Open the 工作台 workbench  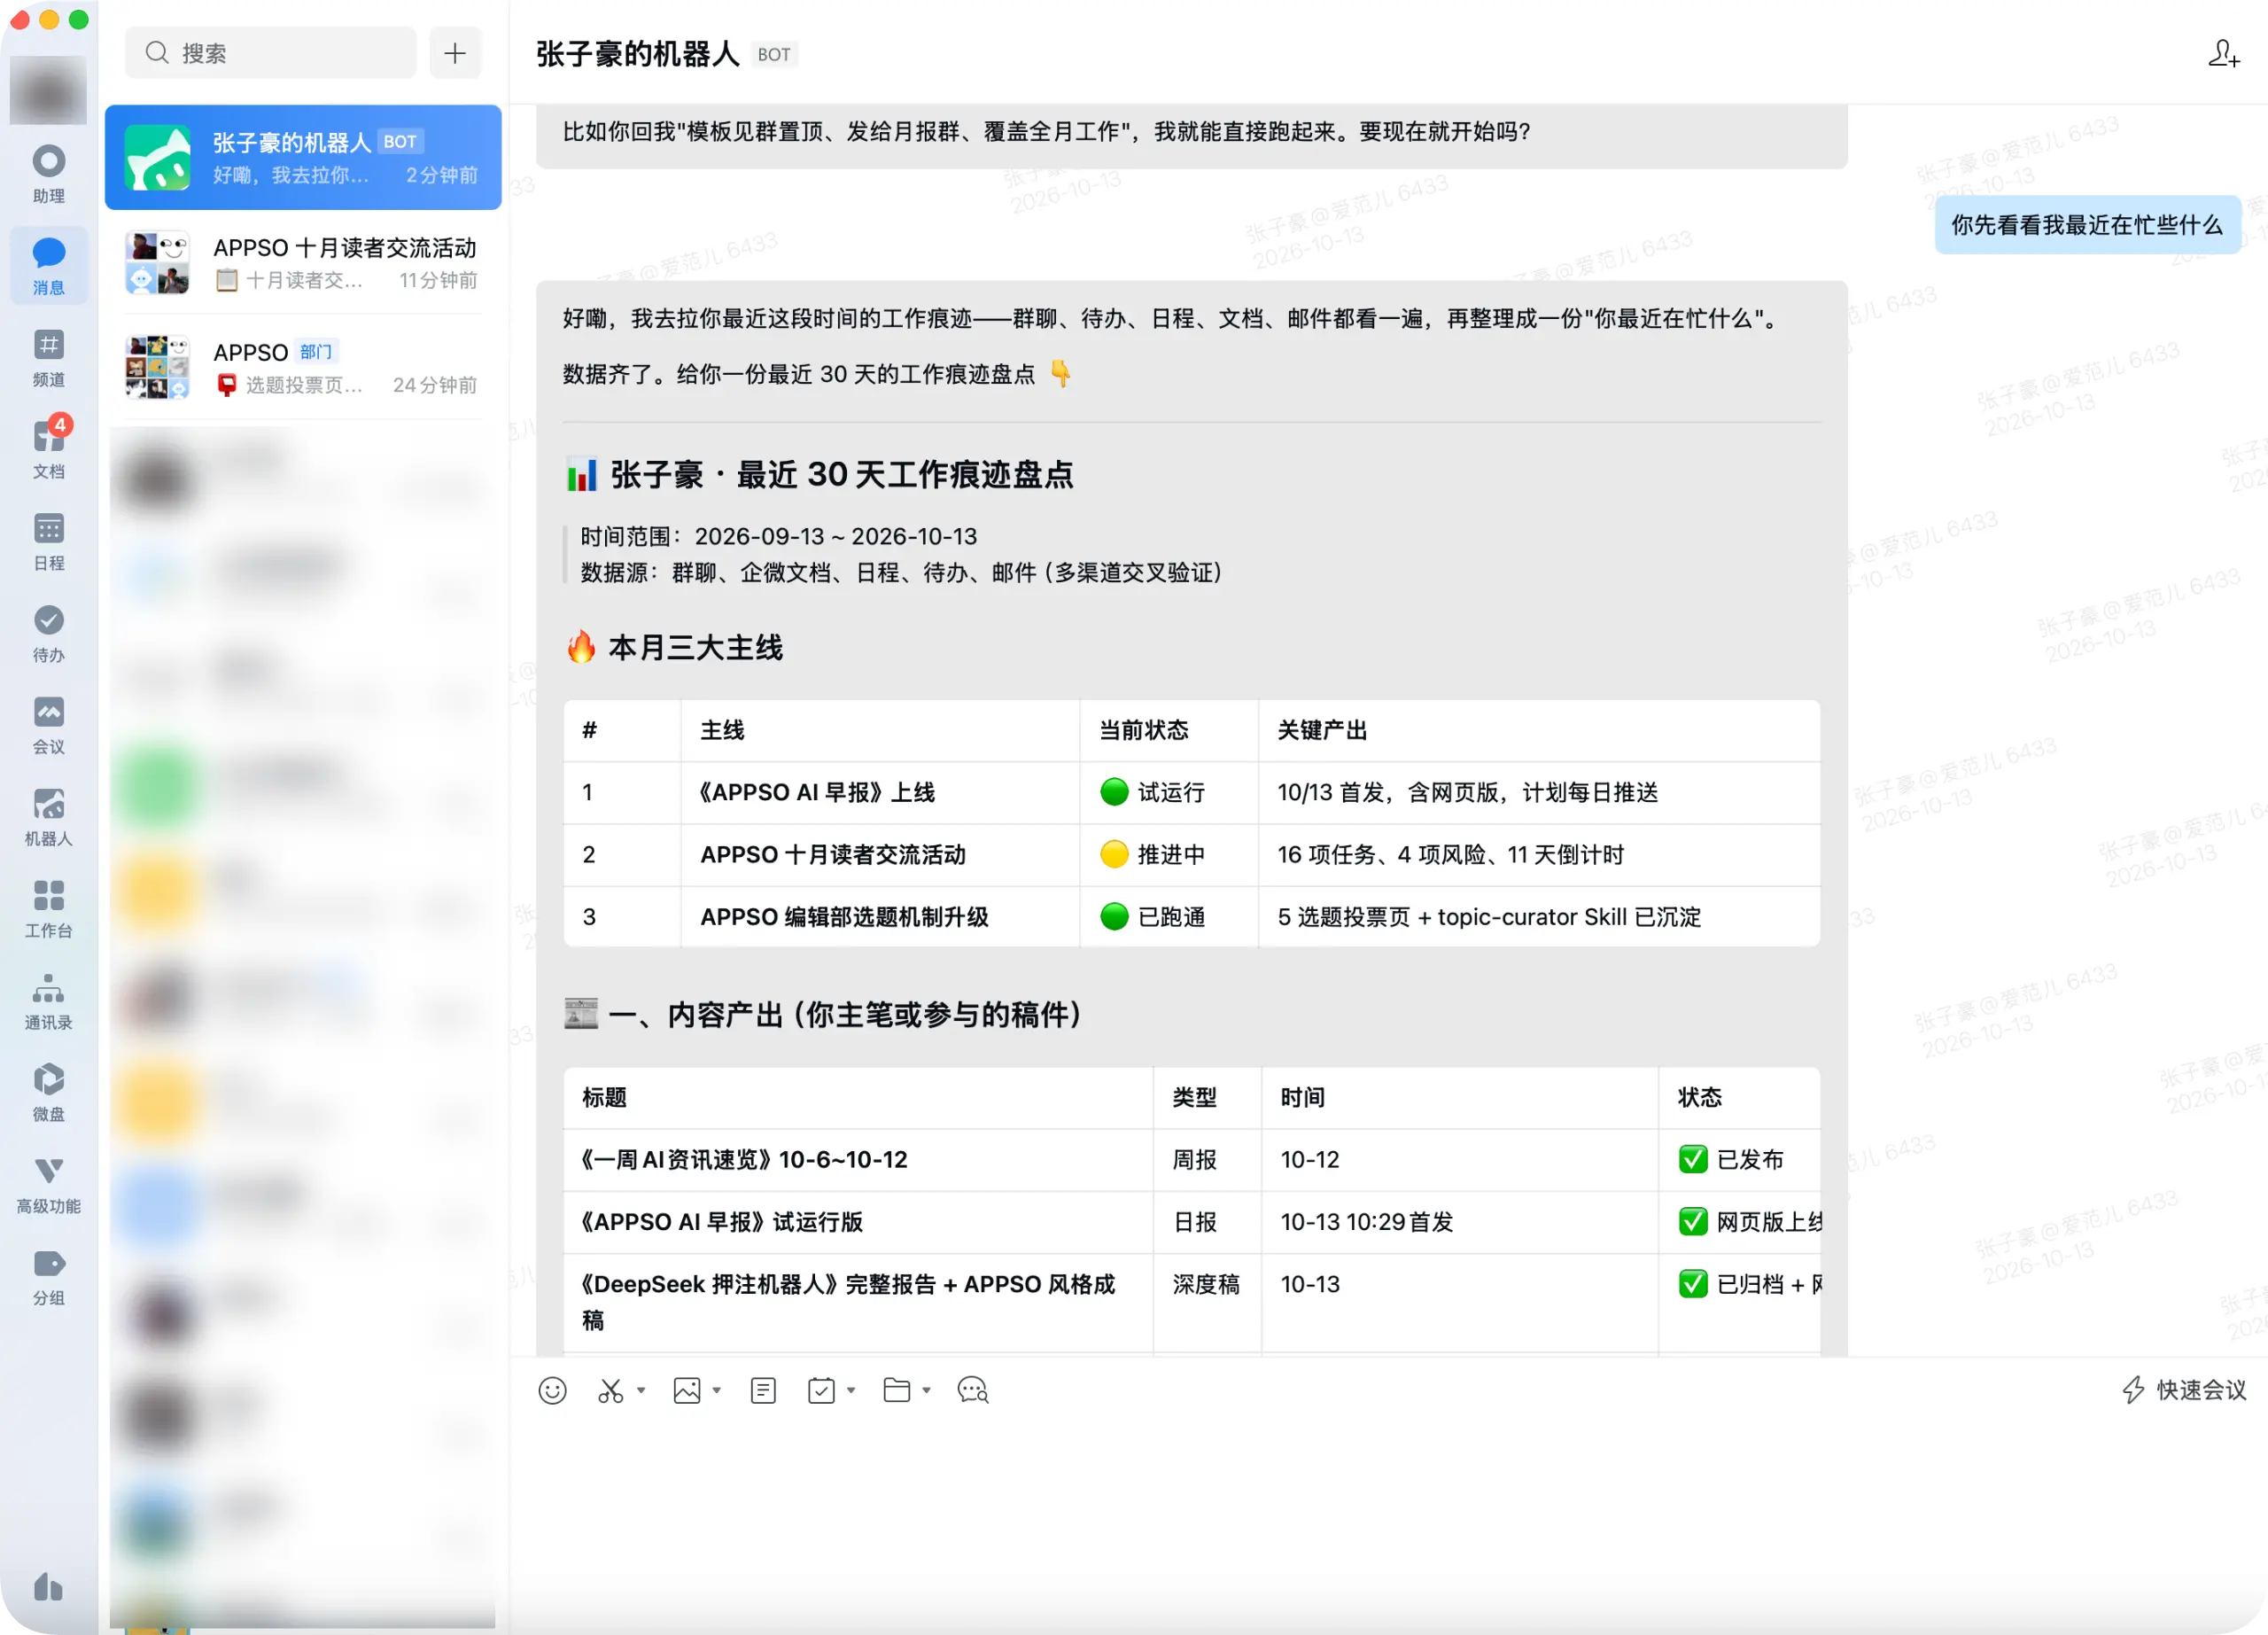(x=48, y=909)
